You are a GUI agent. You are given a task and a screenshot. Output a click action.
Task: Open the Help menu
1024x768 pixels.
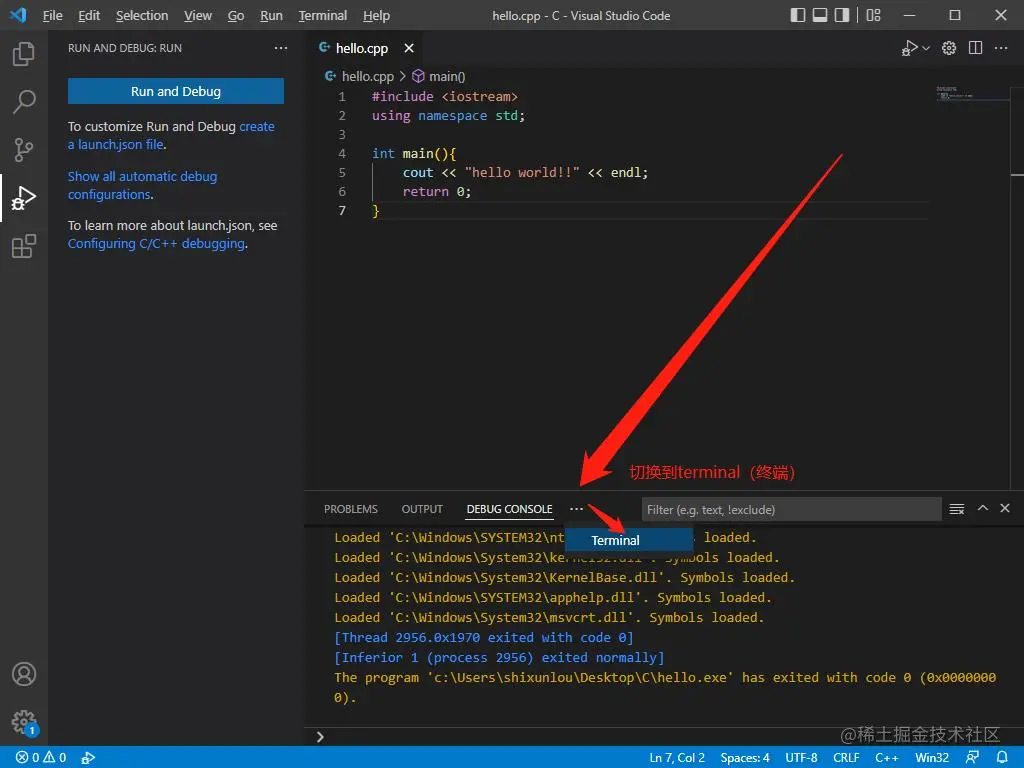(x=376, y=15)
